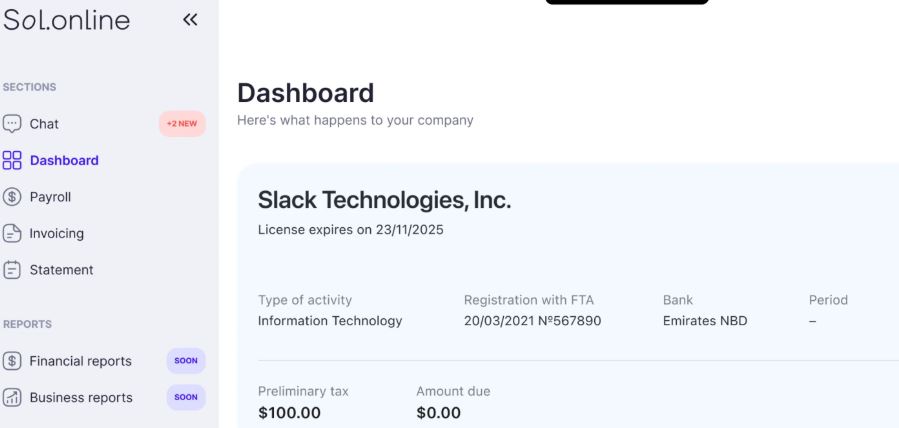Click the Chat speech bubble icon
This screenshot has width=899, height=428.
click(x=11, y=124)
